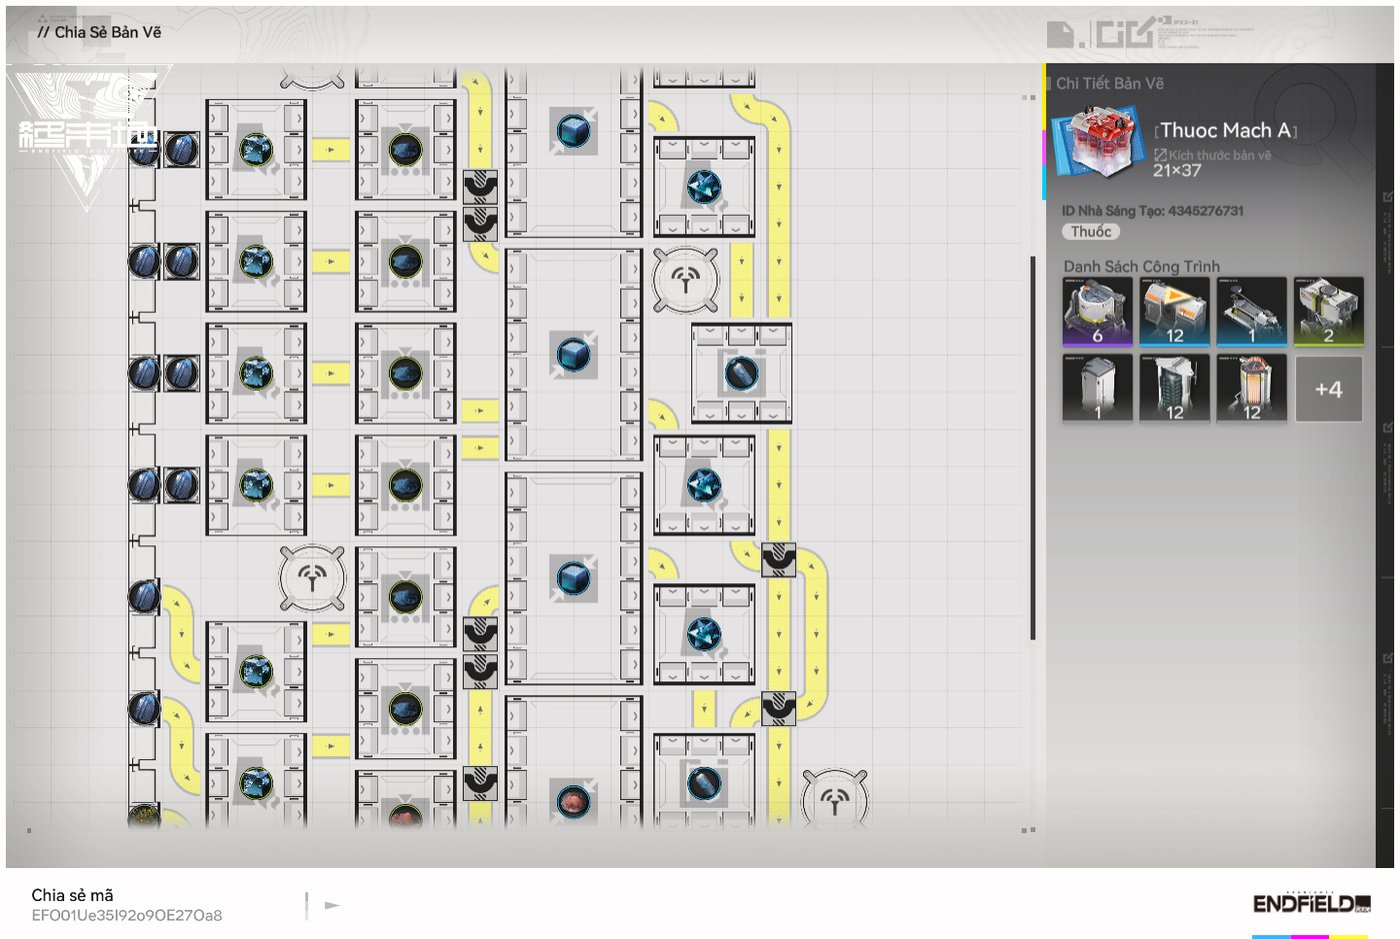The image size is (1400, 939).
Task: Select the purple-tier building with count 6
Action: [x=1097, y=312]
